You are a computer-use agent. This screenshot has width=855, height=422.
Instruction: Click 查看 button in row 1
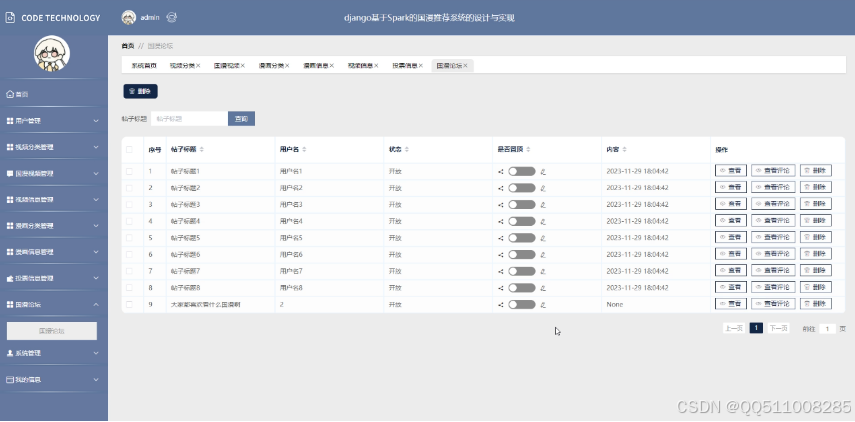click(731, 171)
